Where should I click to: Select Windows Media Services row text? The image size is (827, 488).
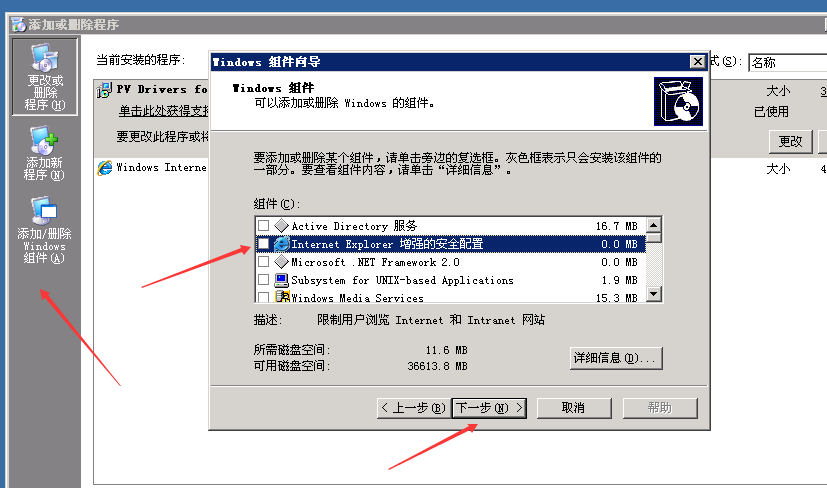pyautogui.click(x=357, y=298)
